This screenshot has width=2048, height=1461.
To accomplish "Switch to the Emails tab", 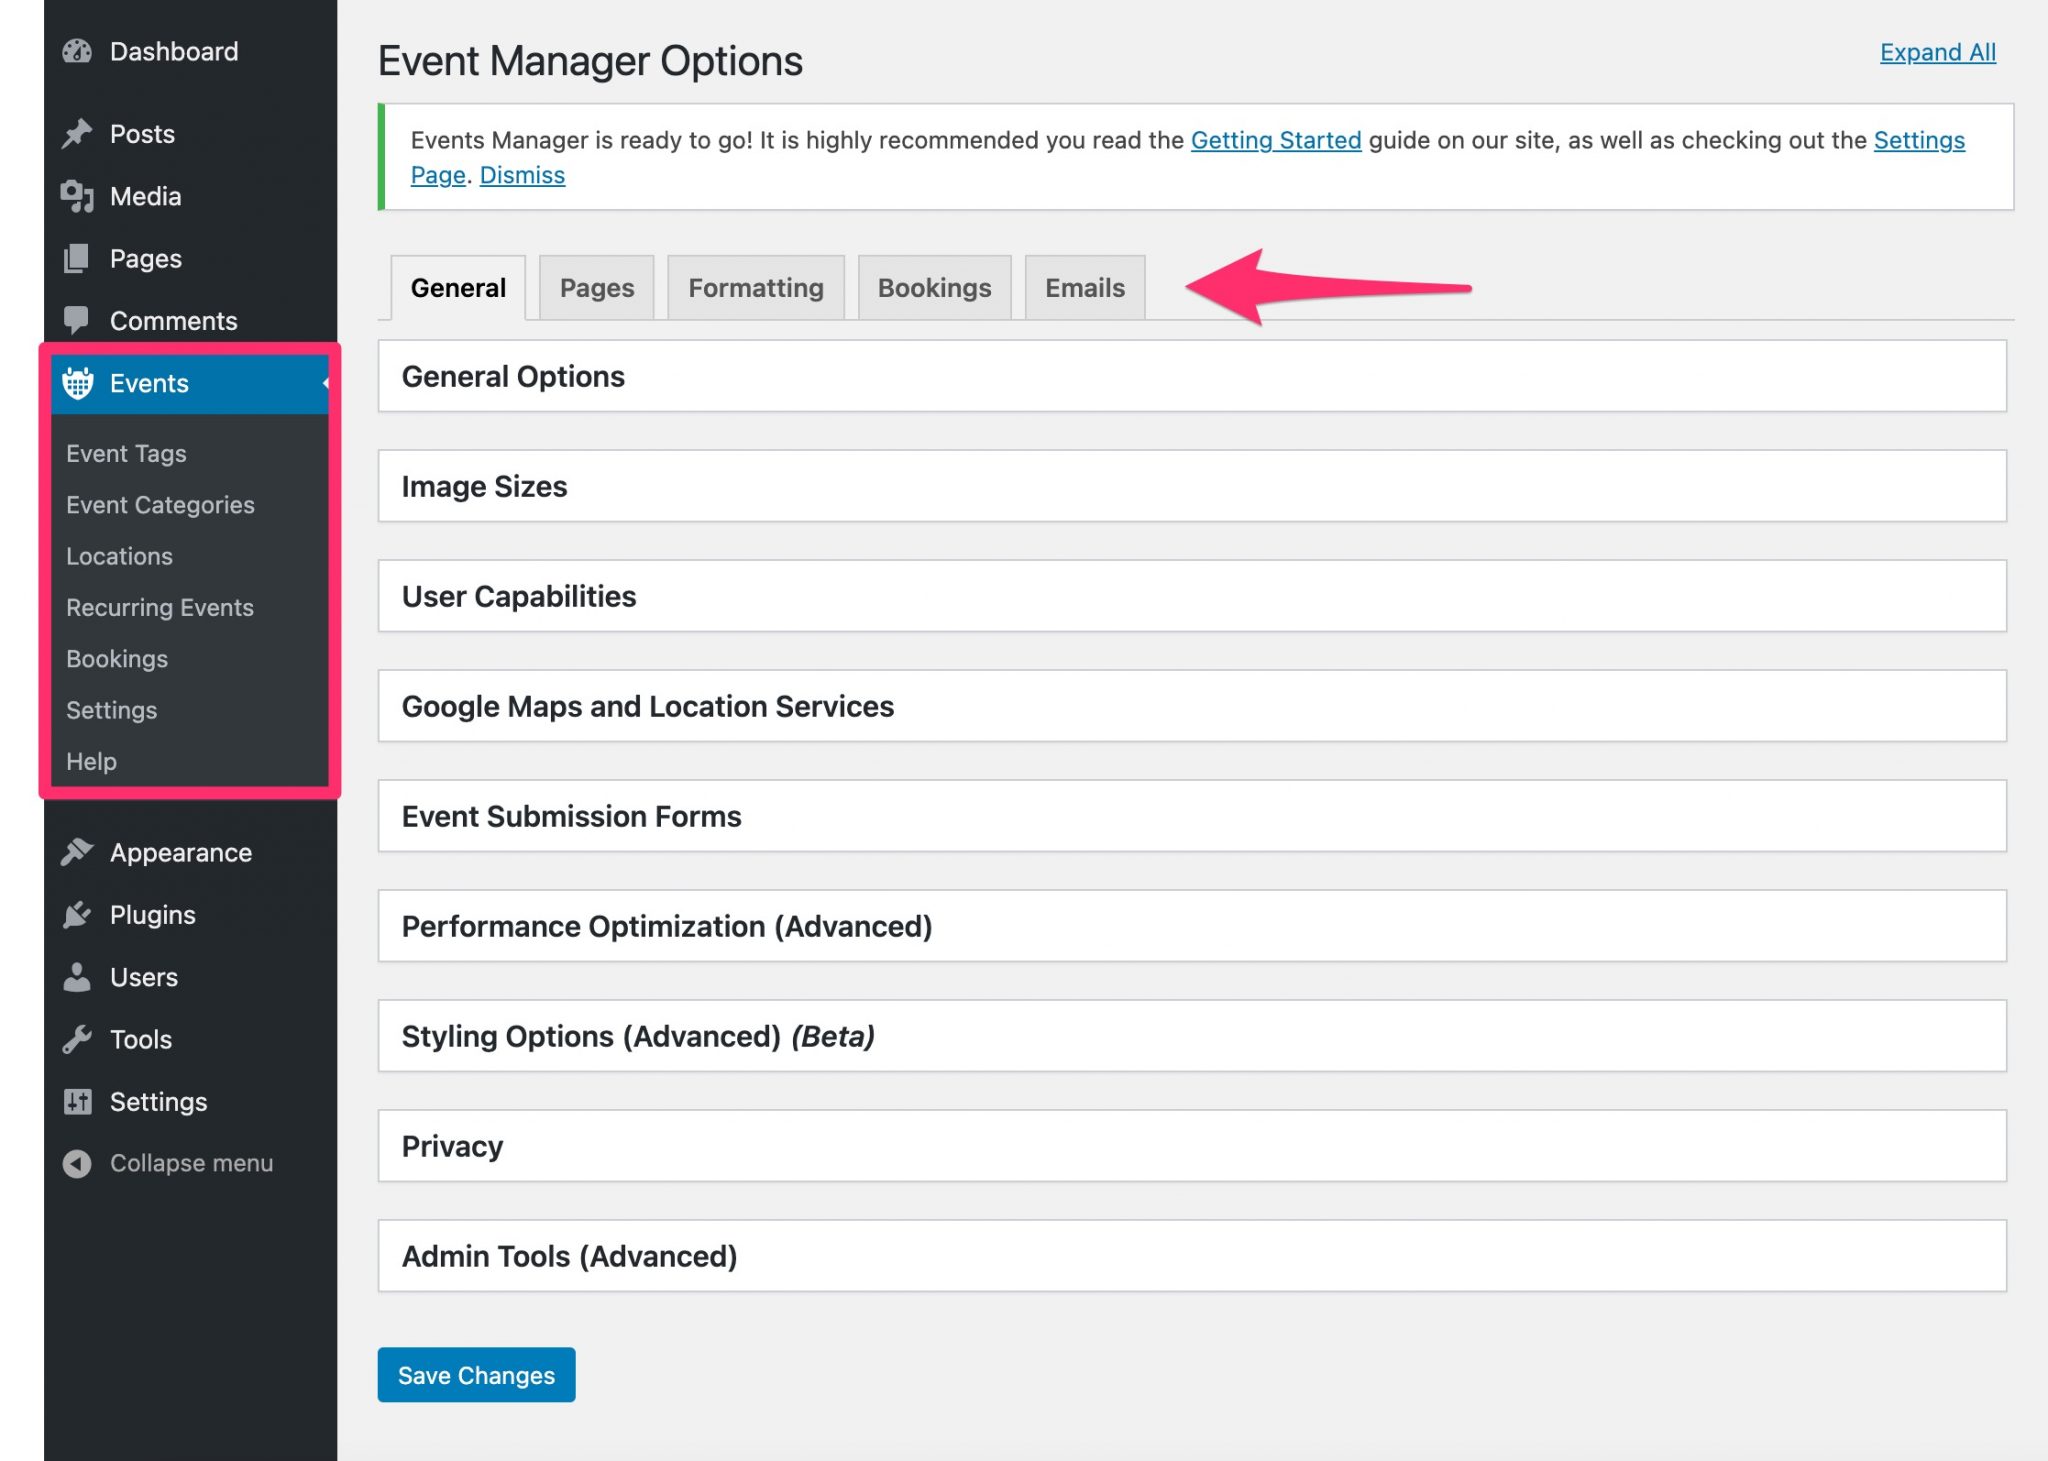I will [x=1084, y=288].
